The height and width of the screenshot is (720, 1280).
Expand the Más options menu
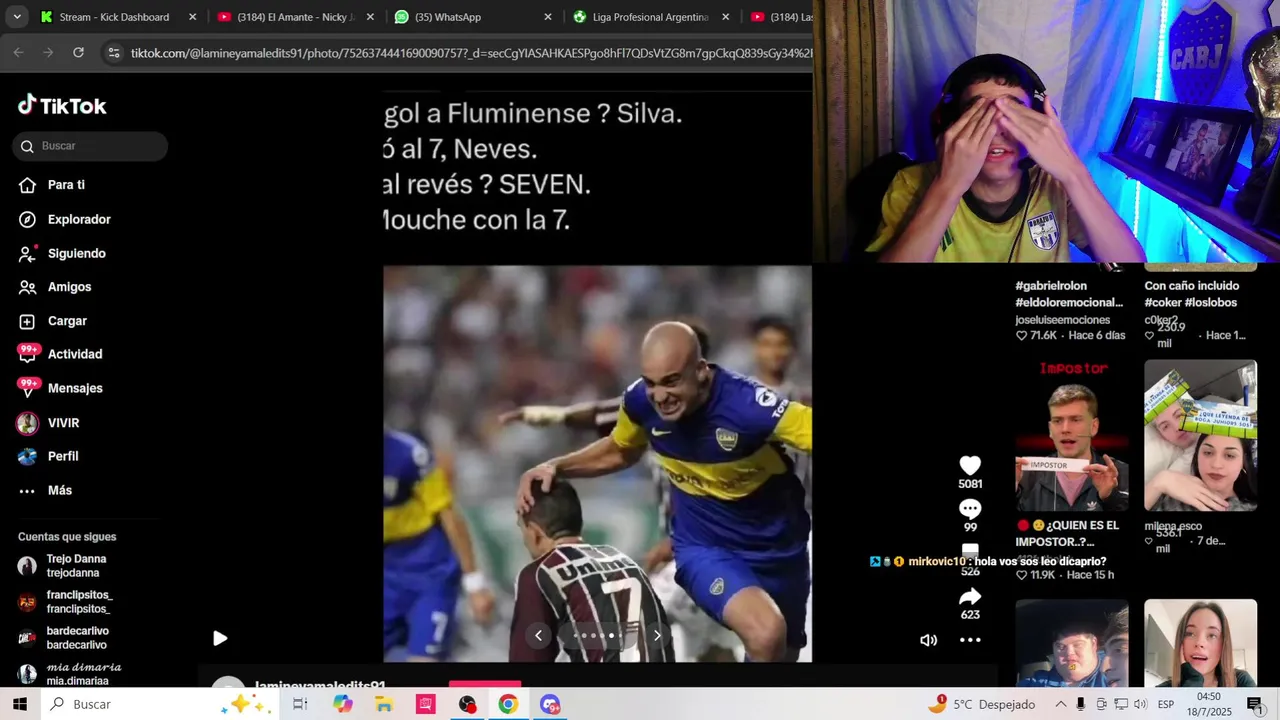point(45,490)
